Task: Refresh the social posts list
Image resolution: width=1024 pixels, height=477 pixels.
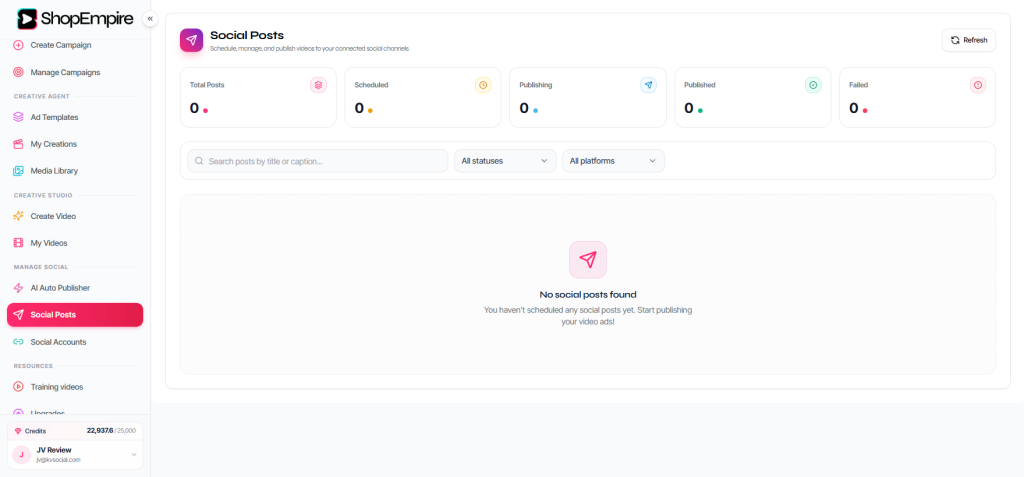Action: tap(968, 40)
